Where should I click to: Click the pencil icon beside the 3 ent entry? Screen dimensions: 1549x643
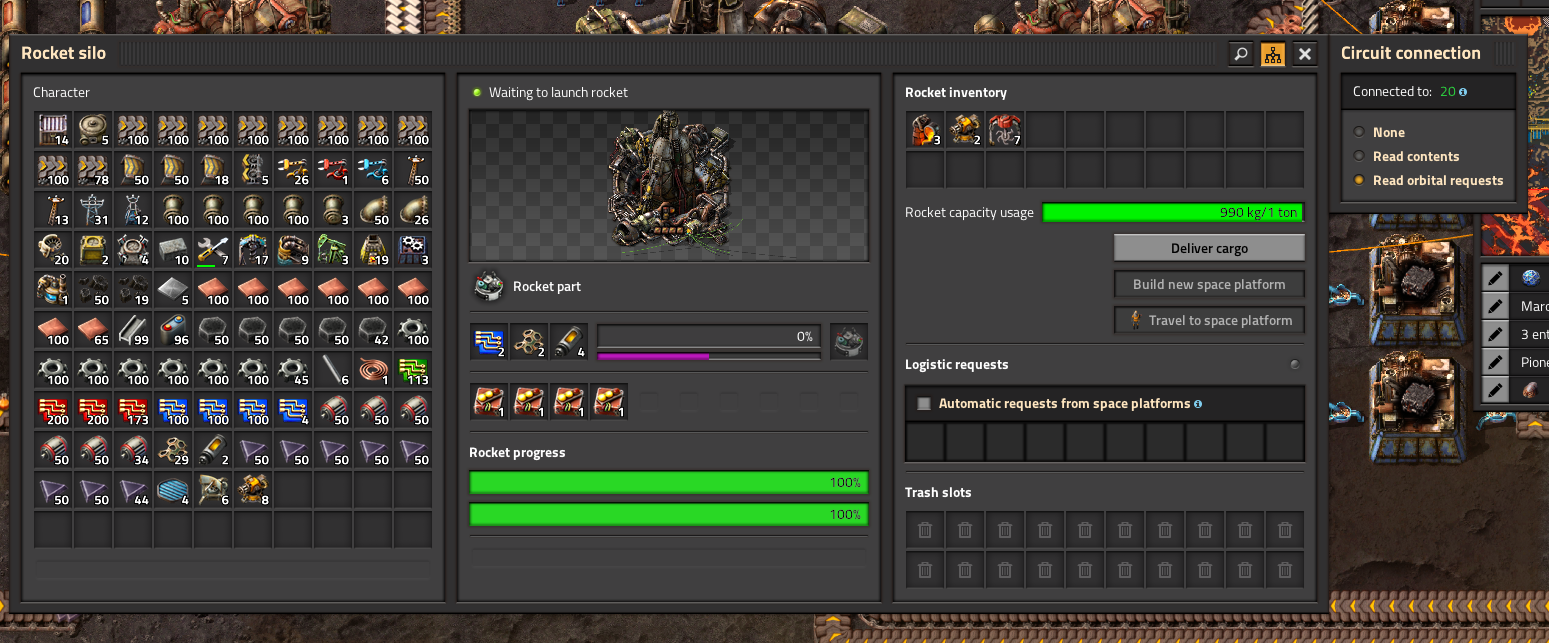pyautogui.click(x=1495, y=334)
